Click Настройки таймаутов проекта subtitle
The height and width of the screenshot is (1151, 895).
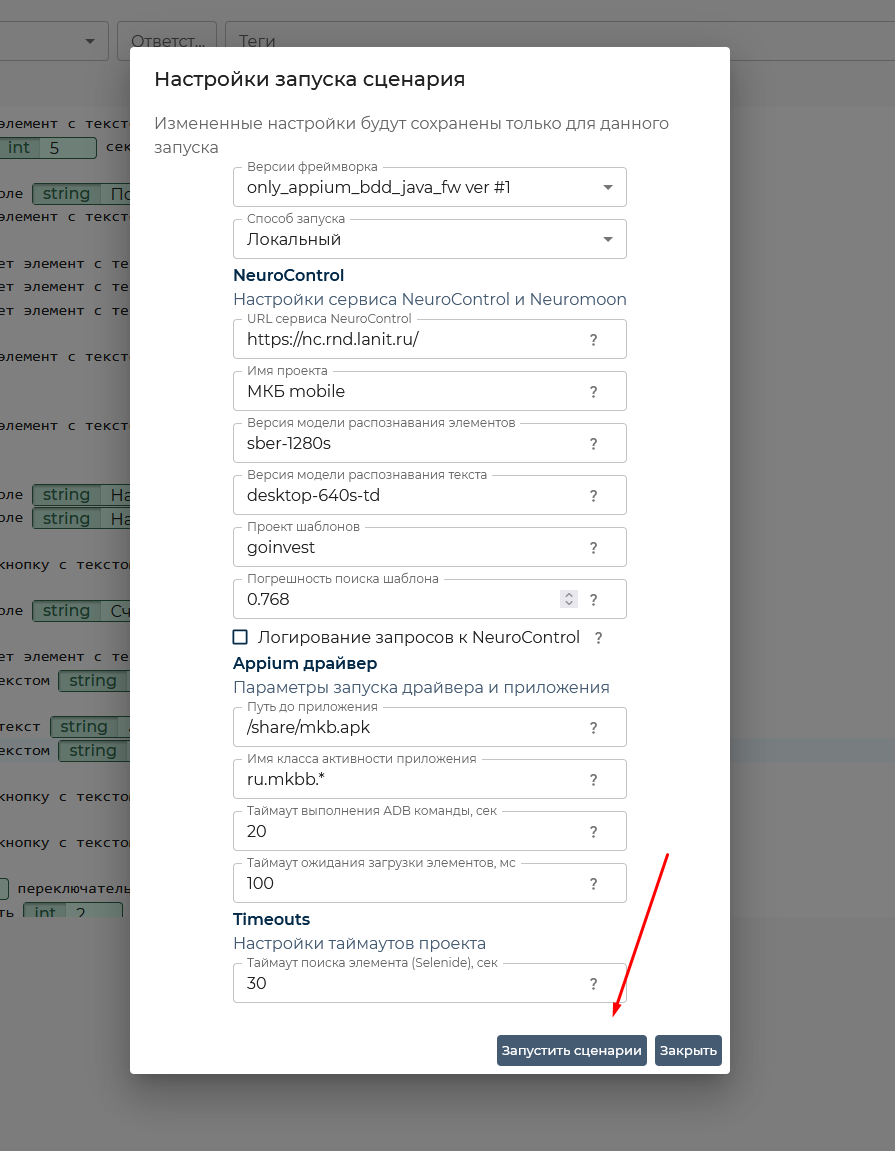(360, 943)
